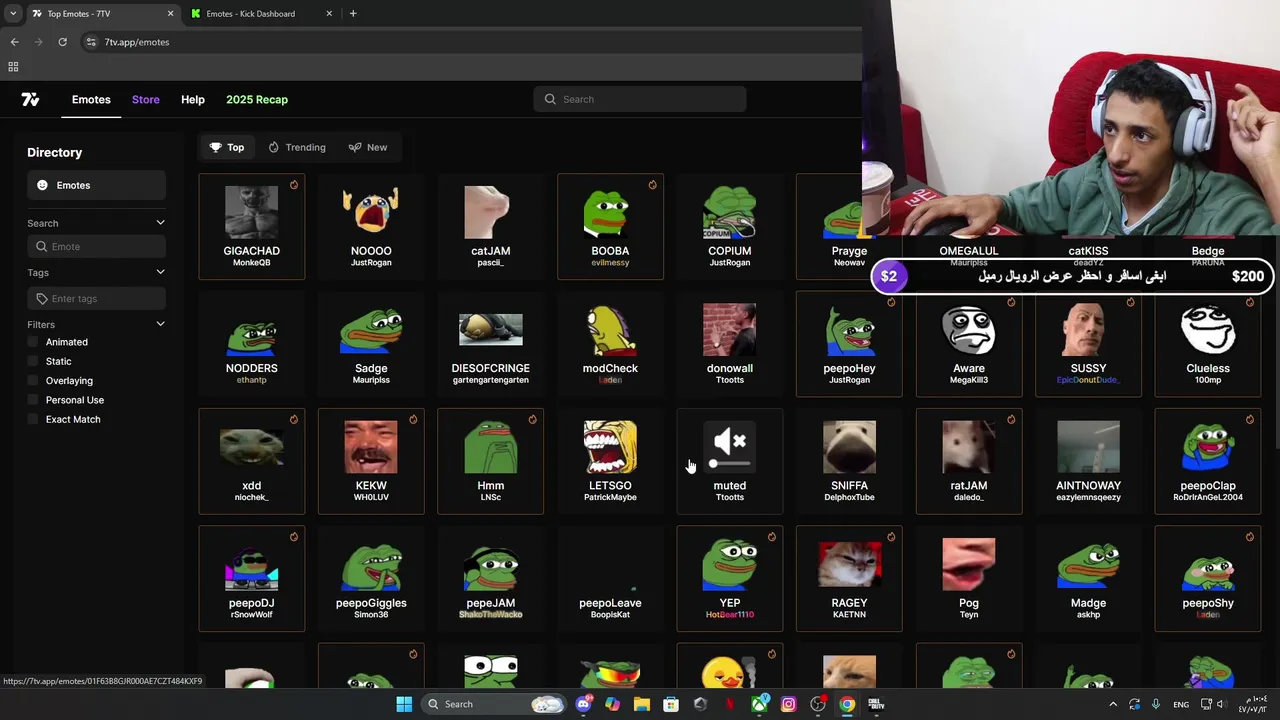The width and height of the screenshot is (1280, 720).
Task: Open the Madge emote
Action: coord(1088,579)
